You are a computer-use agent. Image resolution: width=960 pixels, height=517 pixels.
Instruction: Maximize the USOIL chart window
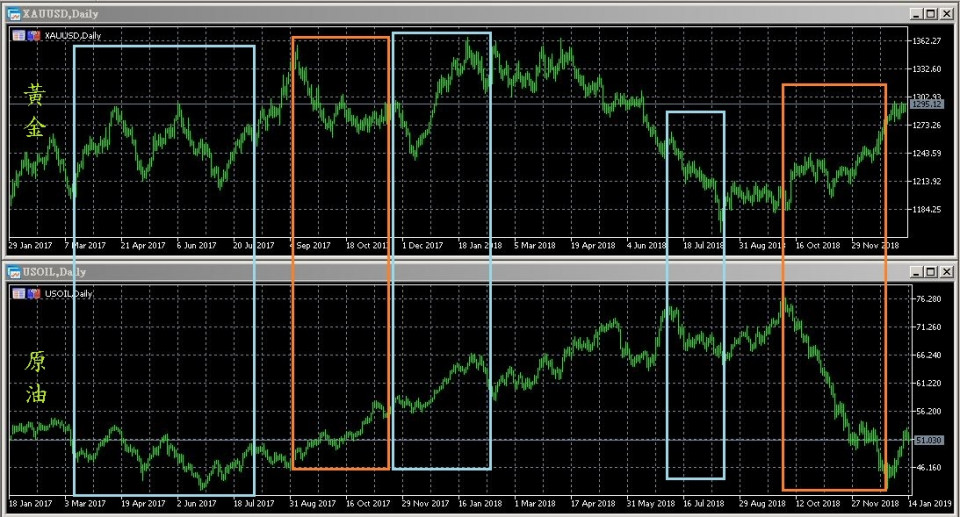click(931, 272)
